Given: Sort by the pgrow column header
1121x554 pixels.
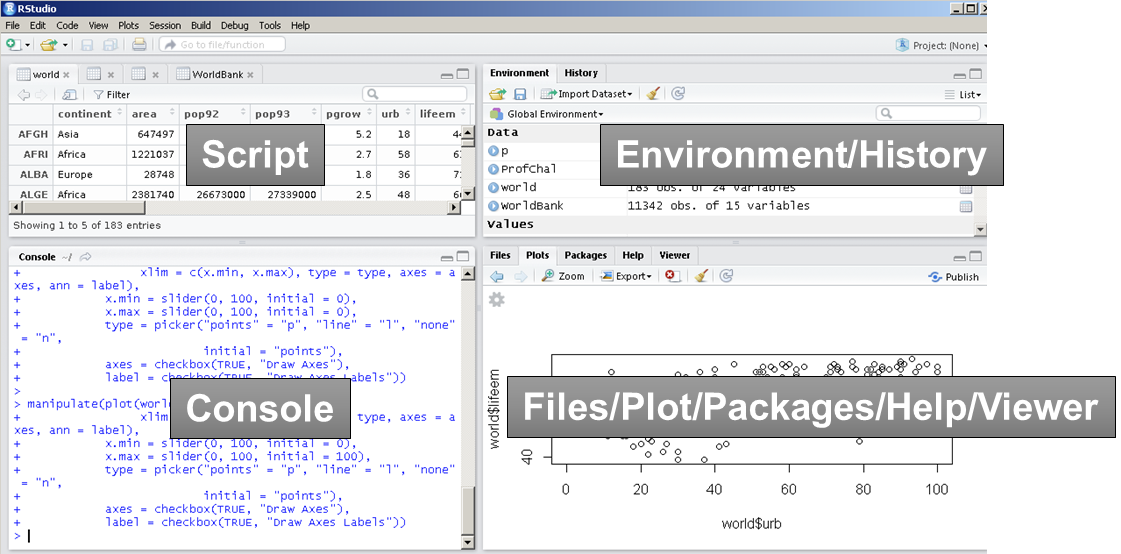Looking at the screenshot, I should [x=349, y=114].
